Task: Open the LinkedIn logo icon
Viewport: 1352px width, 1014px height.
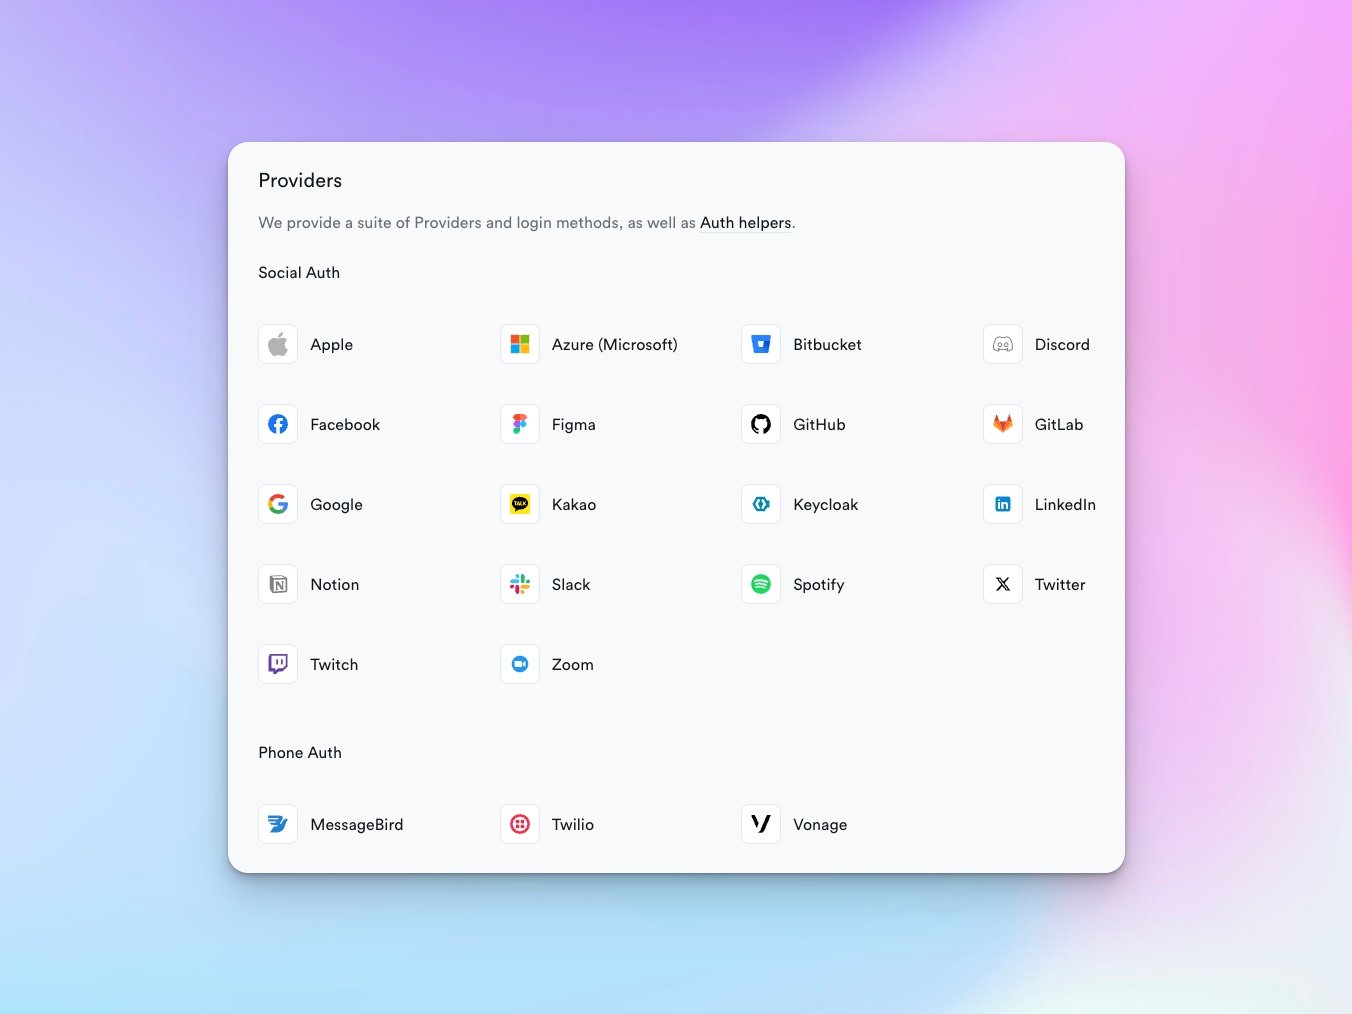Action: coord(1003,504)
